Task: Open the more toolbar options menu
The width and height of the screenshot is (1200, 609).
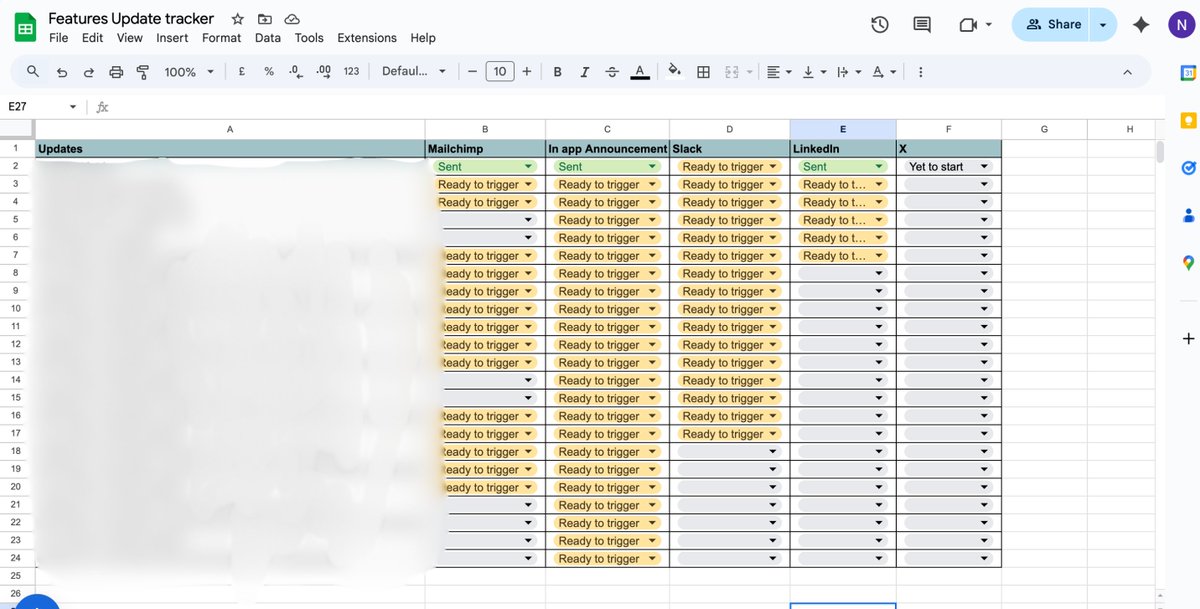Action: click(920, 72)
